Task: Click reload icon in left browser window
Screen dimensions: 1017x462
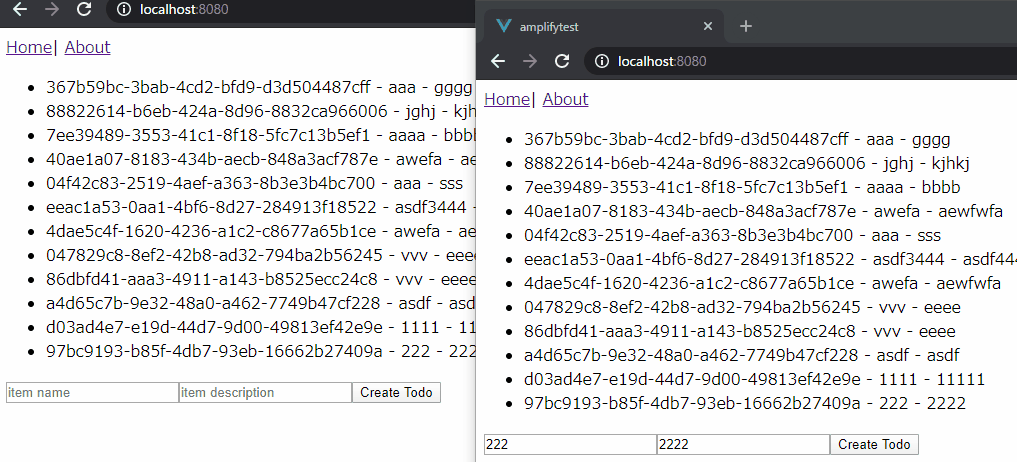Action: [x=84, y=9]
